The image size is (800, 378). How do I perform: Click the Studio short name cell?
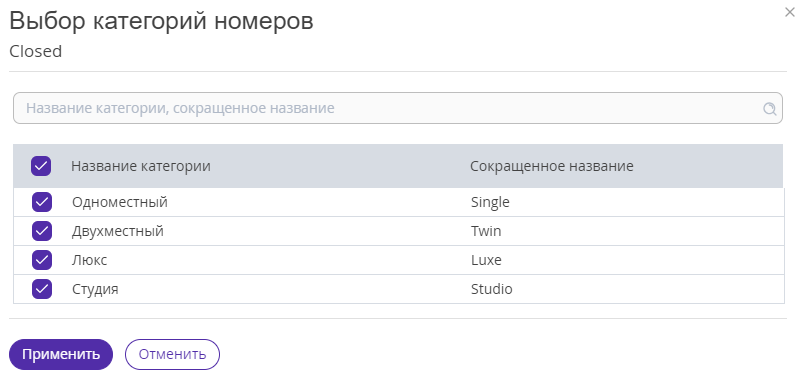tap(492, 290)
